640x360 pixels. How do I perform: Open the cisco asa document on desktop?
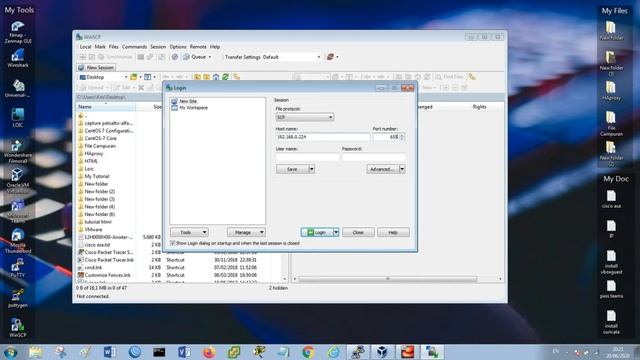[x=611, y=200]
